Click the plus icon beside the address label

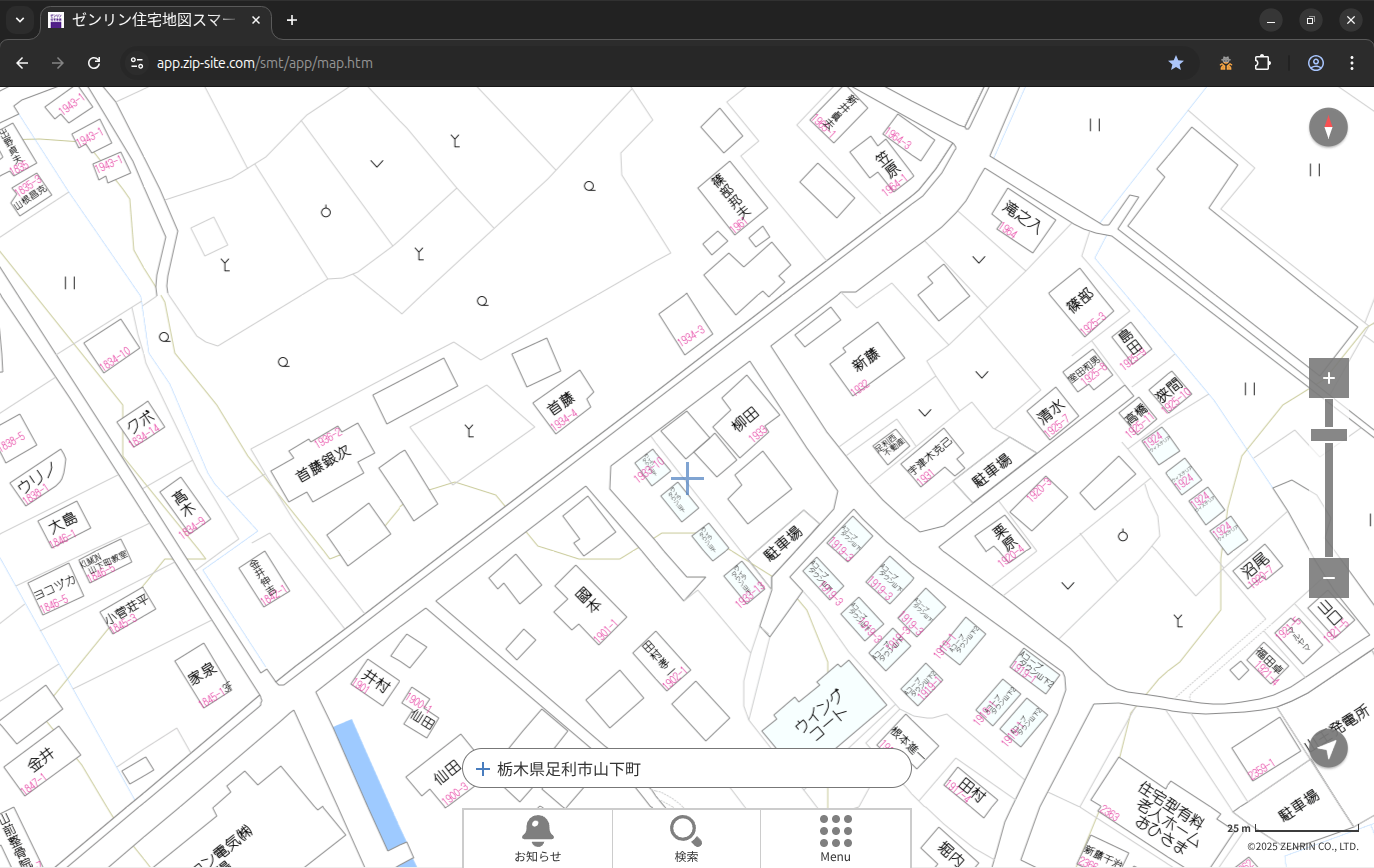(483, 769)
